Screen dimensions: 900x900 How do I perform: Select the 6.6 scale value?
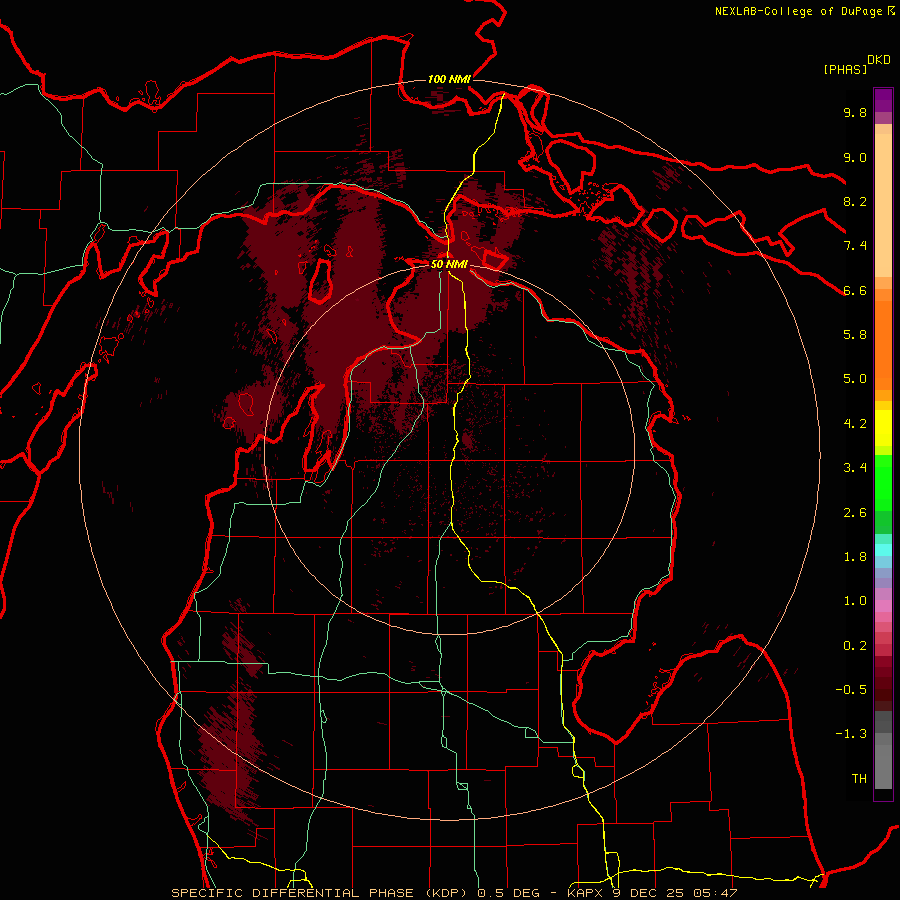click(855, 290)
